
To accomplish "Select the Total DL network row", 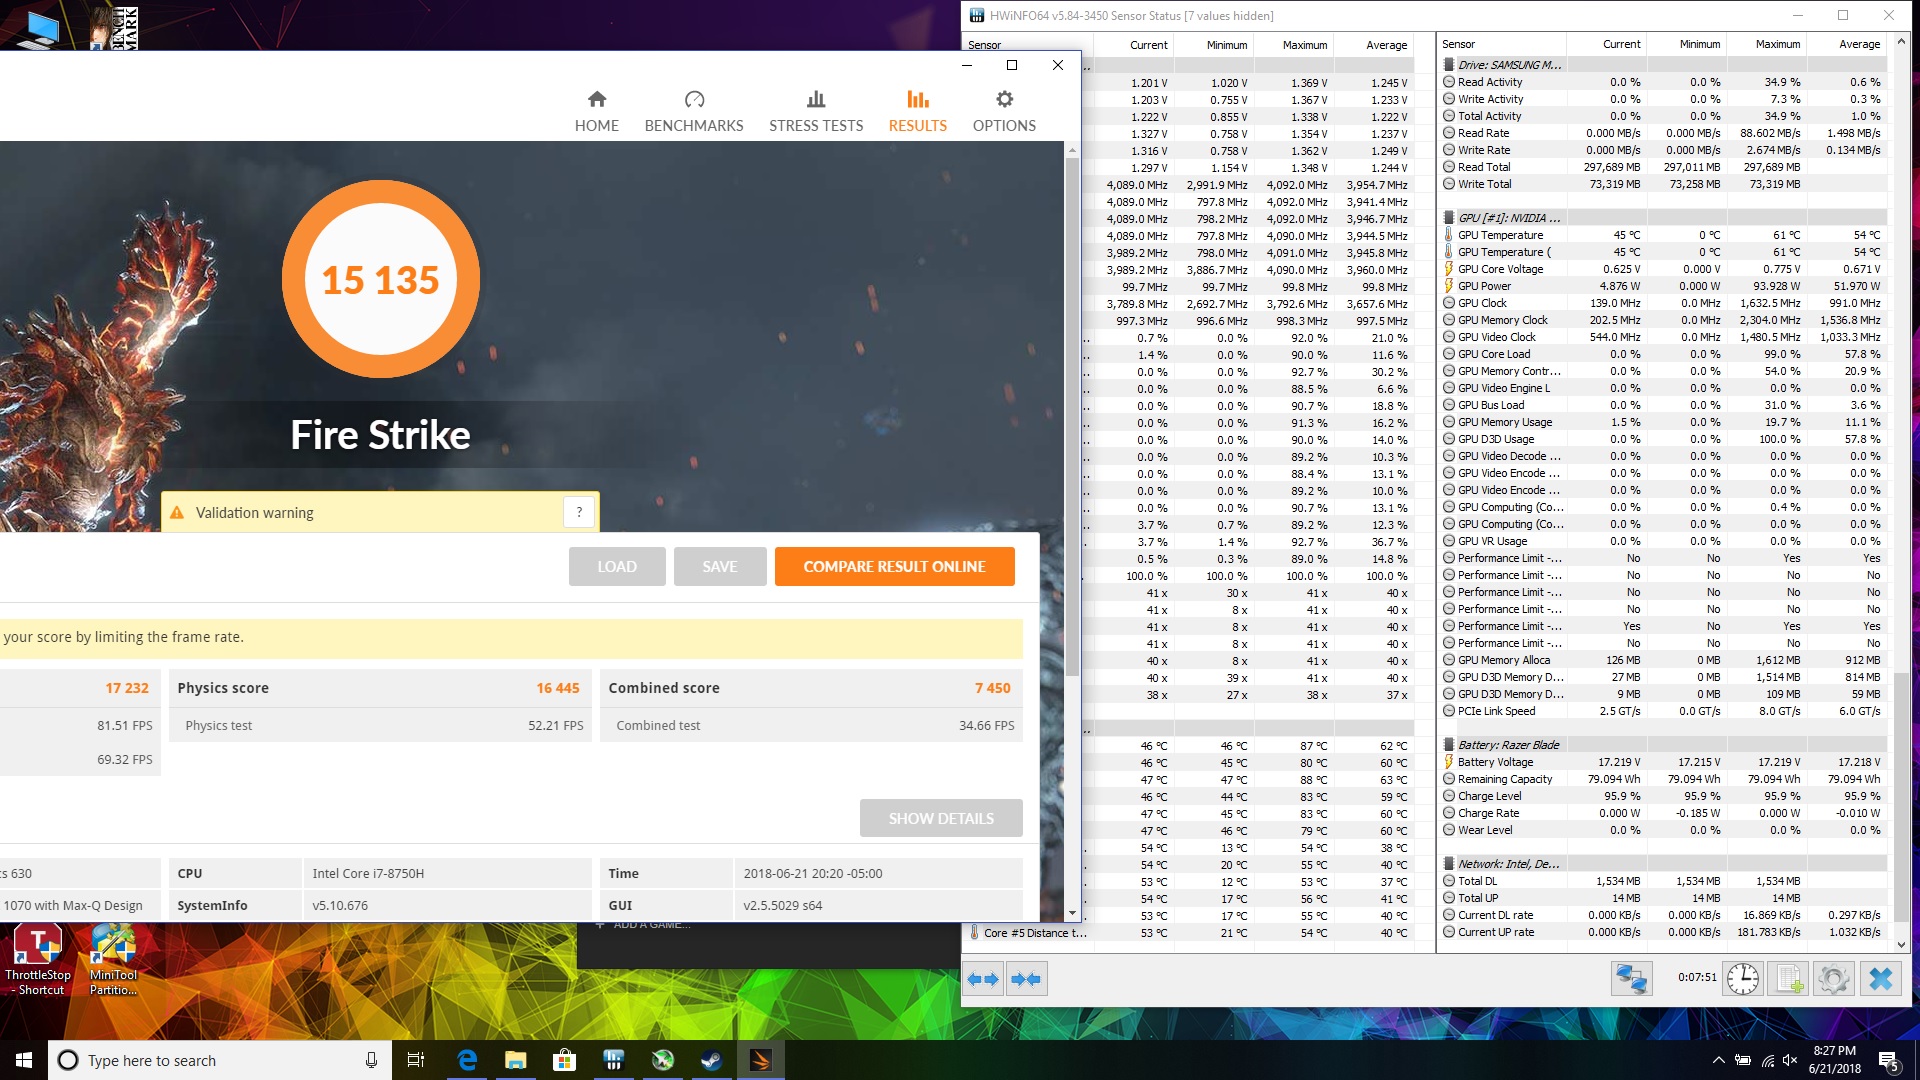I will [x=1663, y=881].
